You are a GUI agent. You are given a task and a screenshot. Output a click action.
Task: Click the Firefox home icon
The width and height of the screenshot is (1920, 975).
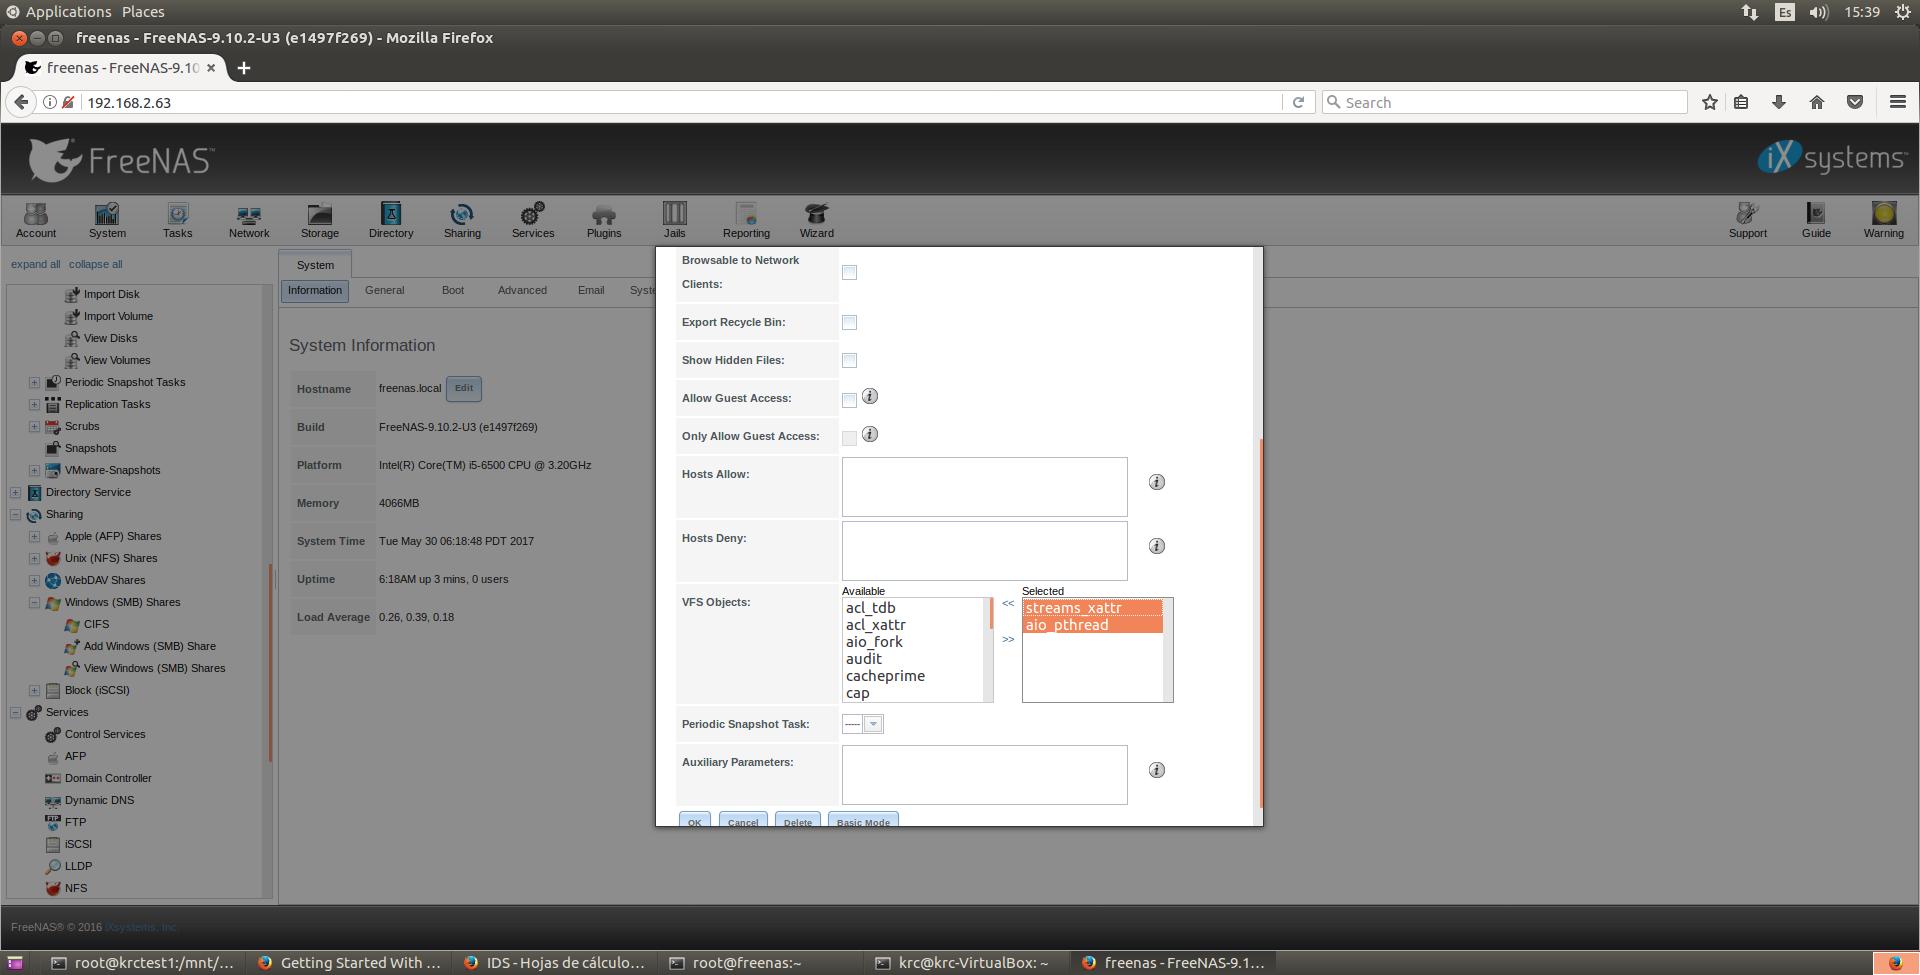[1817, 102]
